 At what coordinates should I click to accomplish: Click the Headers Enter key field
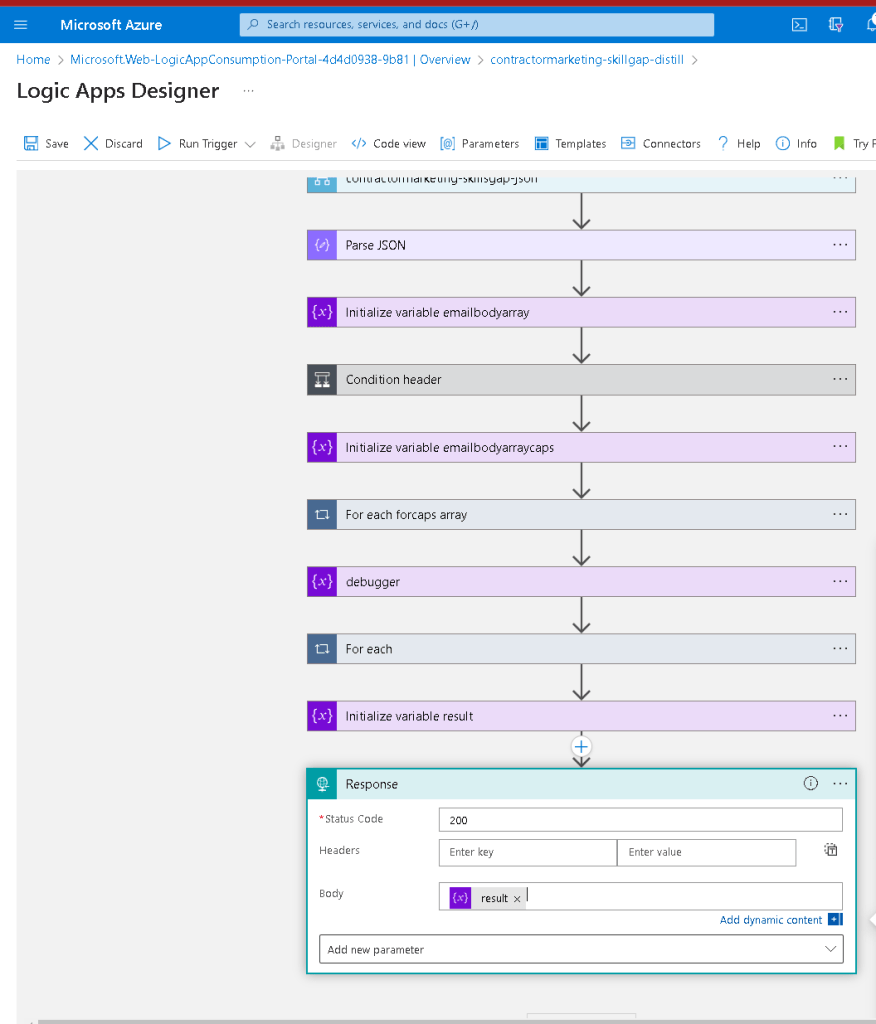pos(527,852)
